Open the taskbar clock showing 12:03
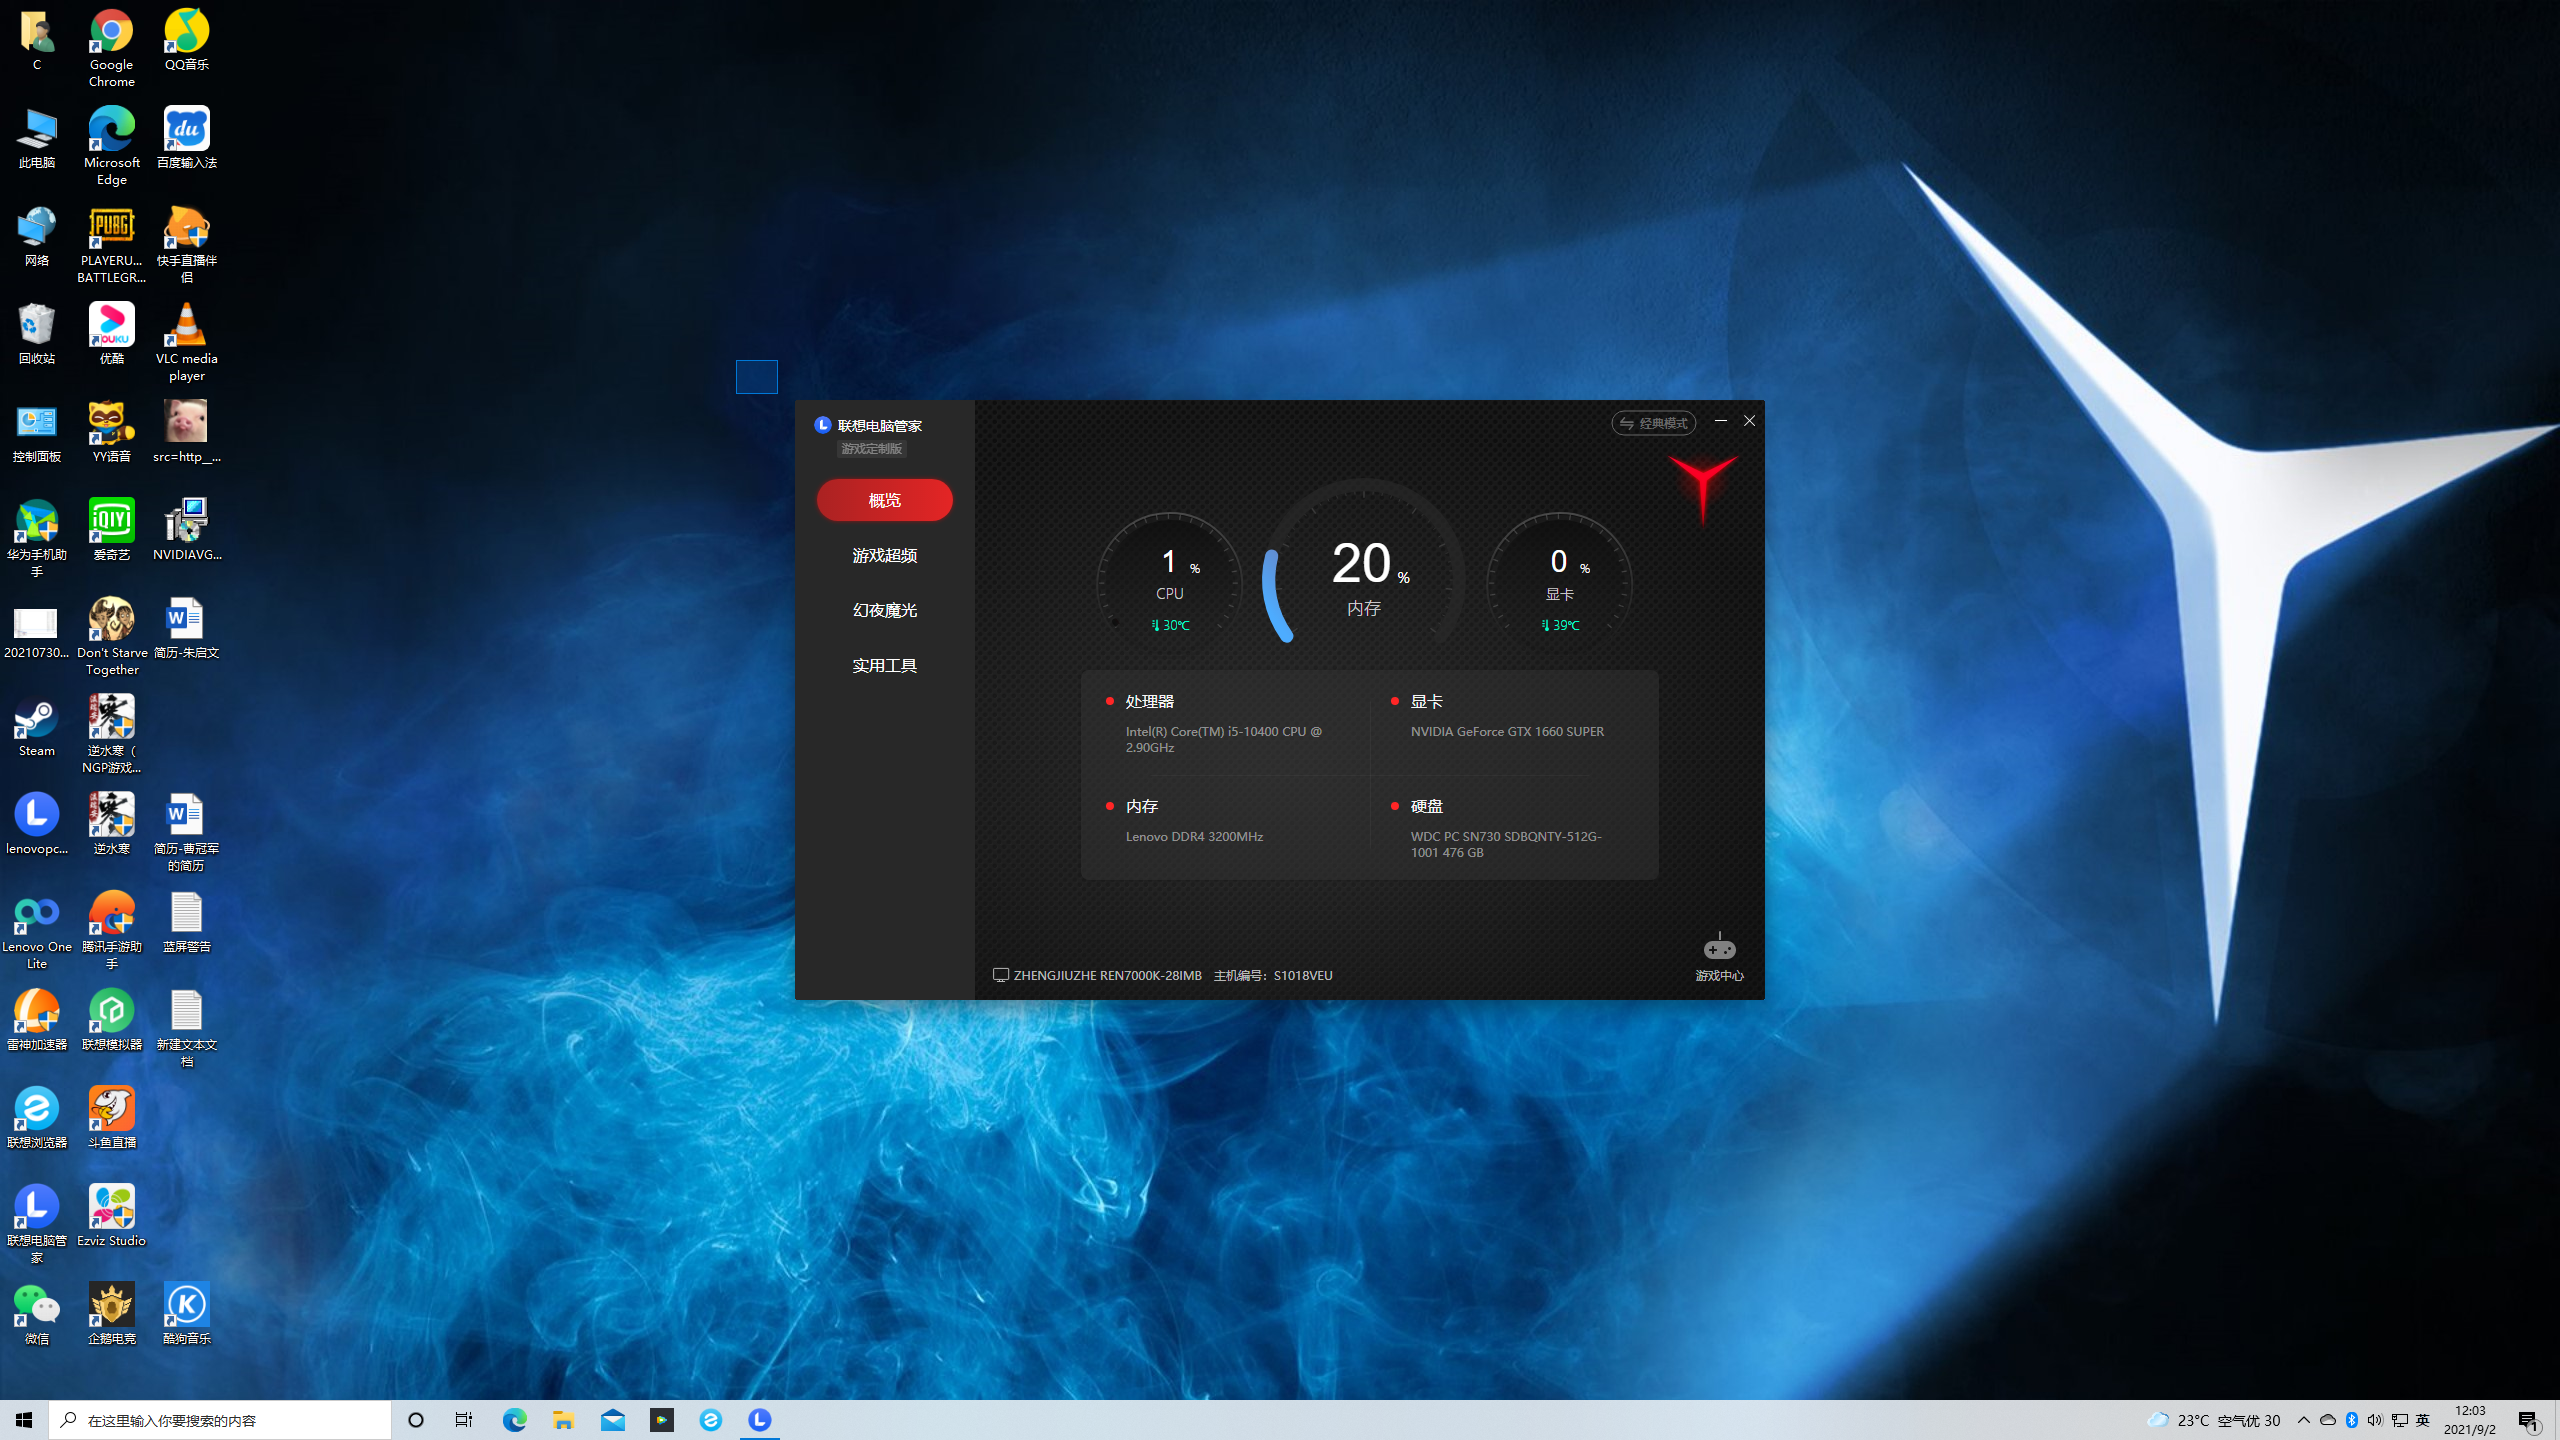This screenshot has height=1440, width=2560. 2470,1420
